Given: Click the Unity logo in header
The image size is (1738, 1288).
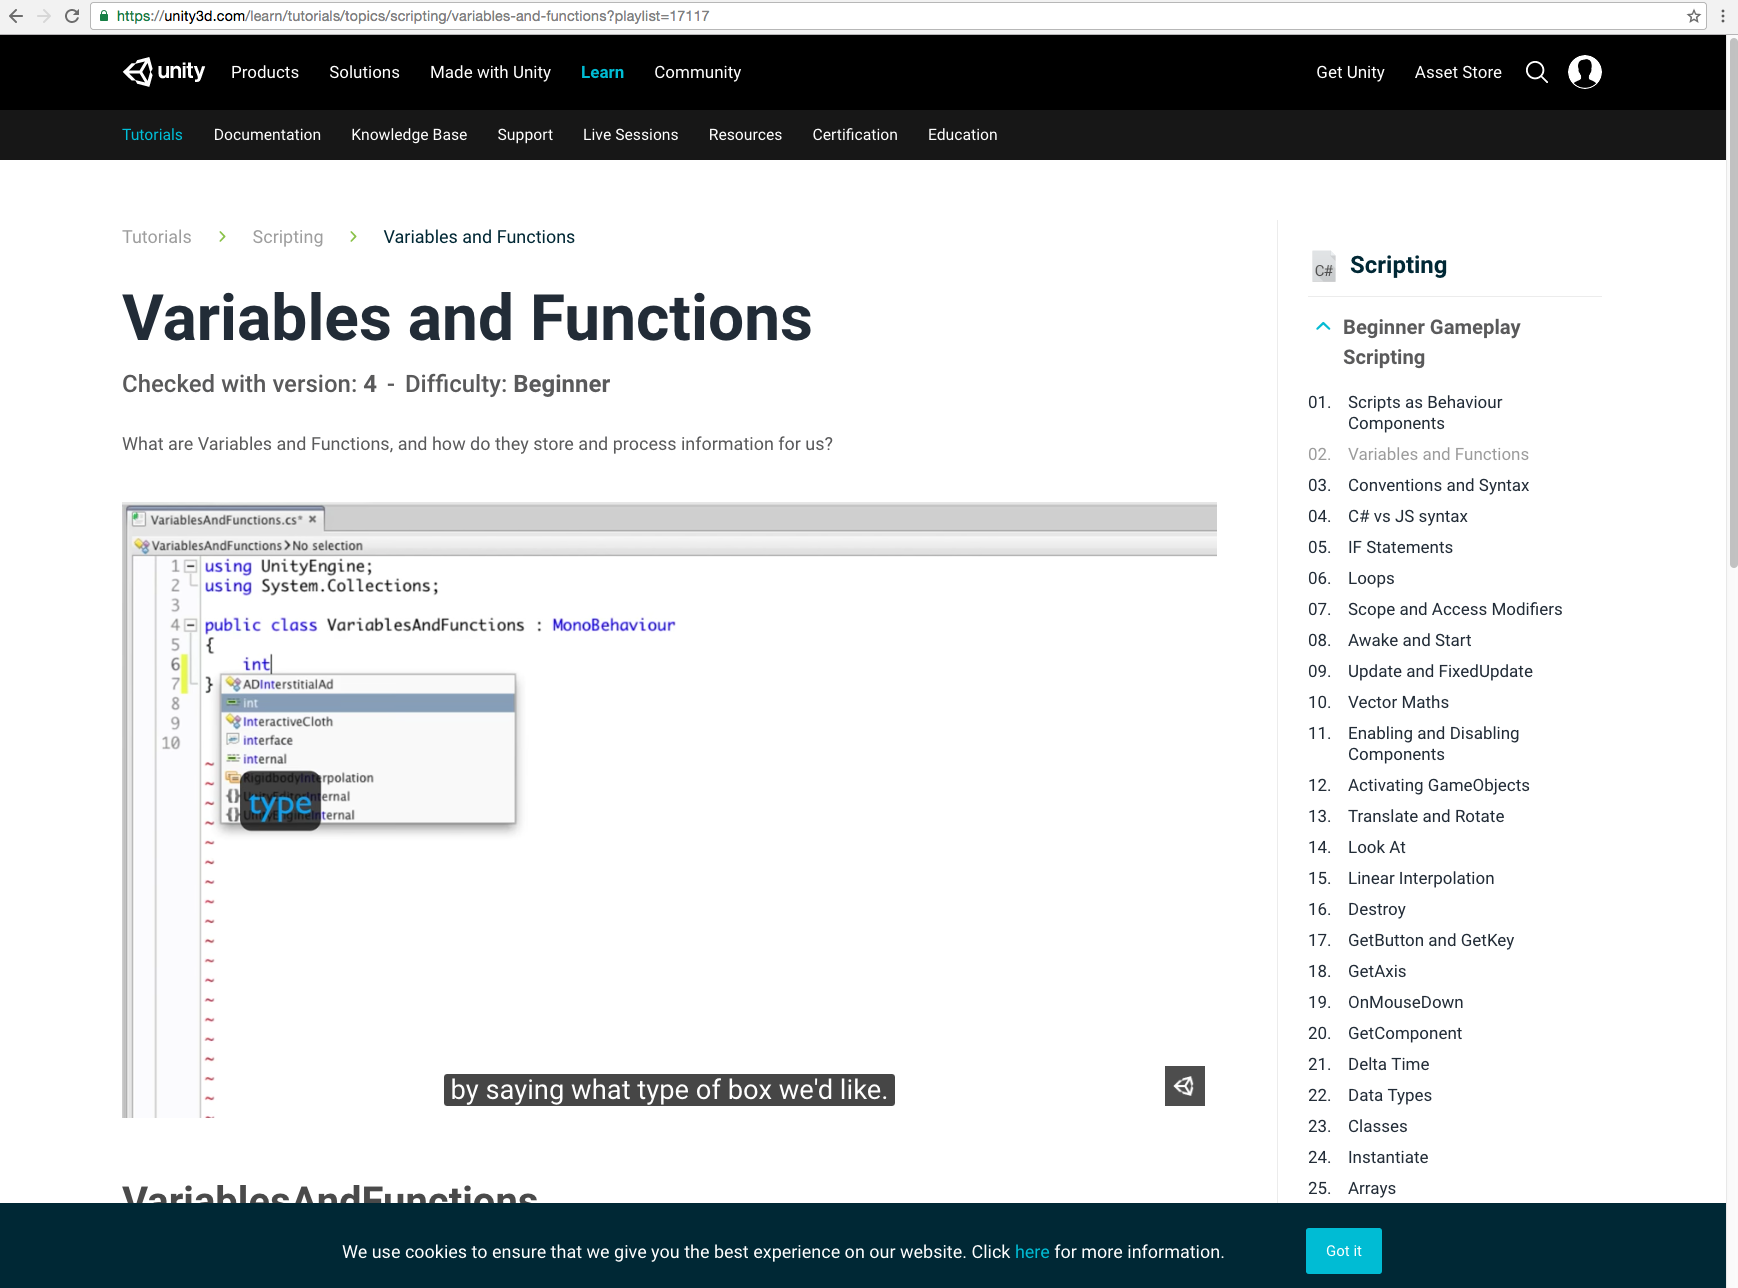Looking at the screenshot, I should click(164, 72).
